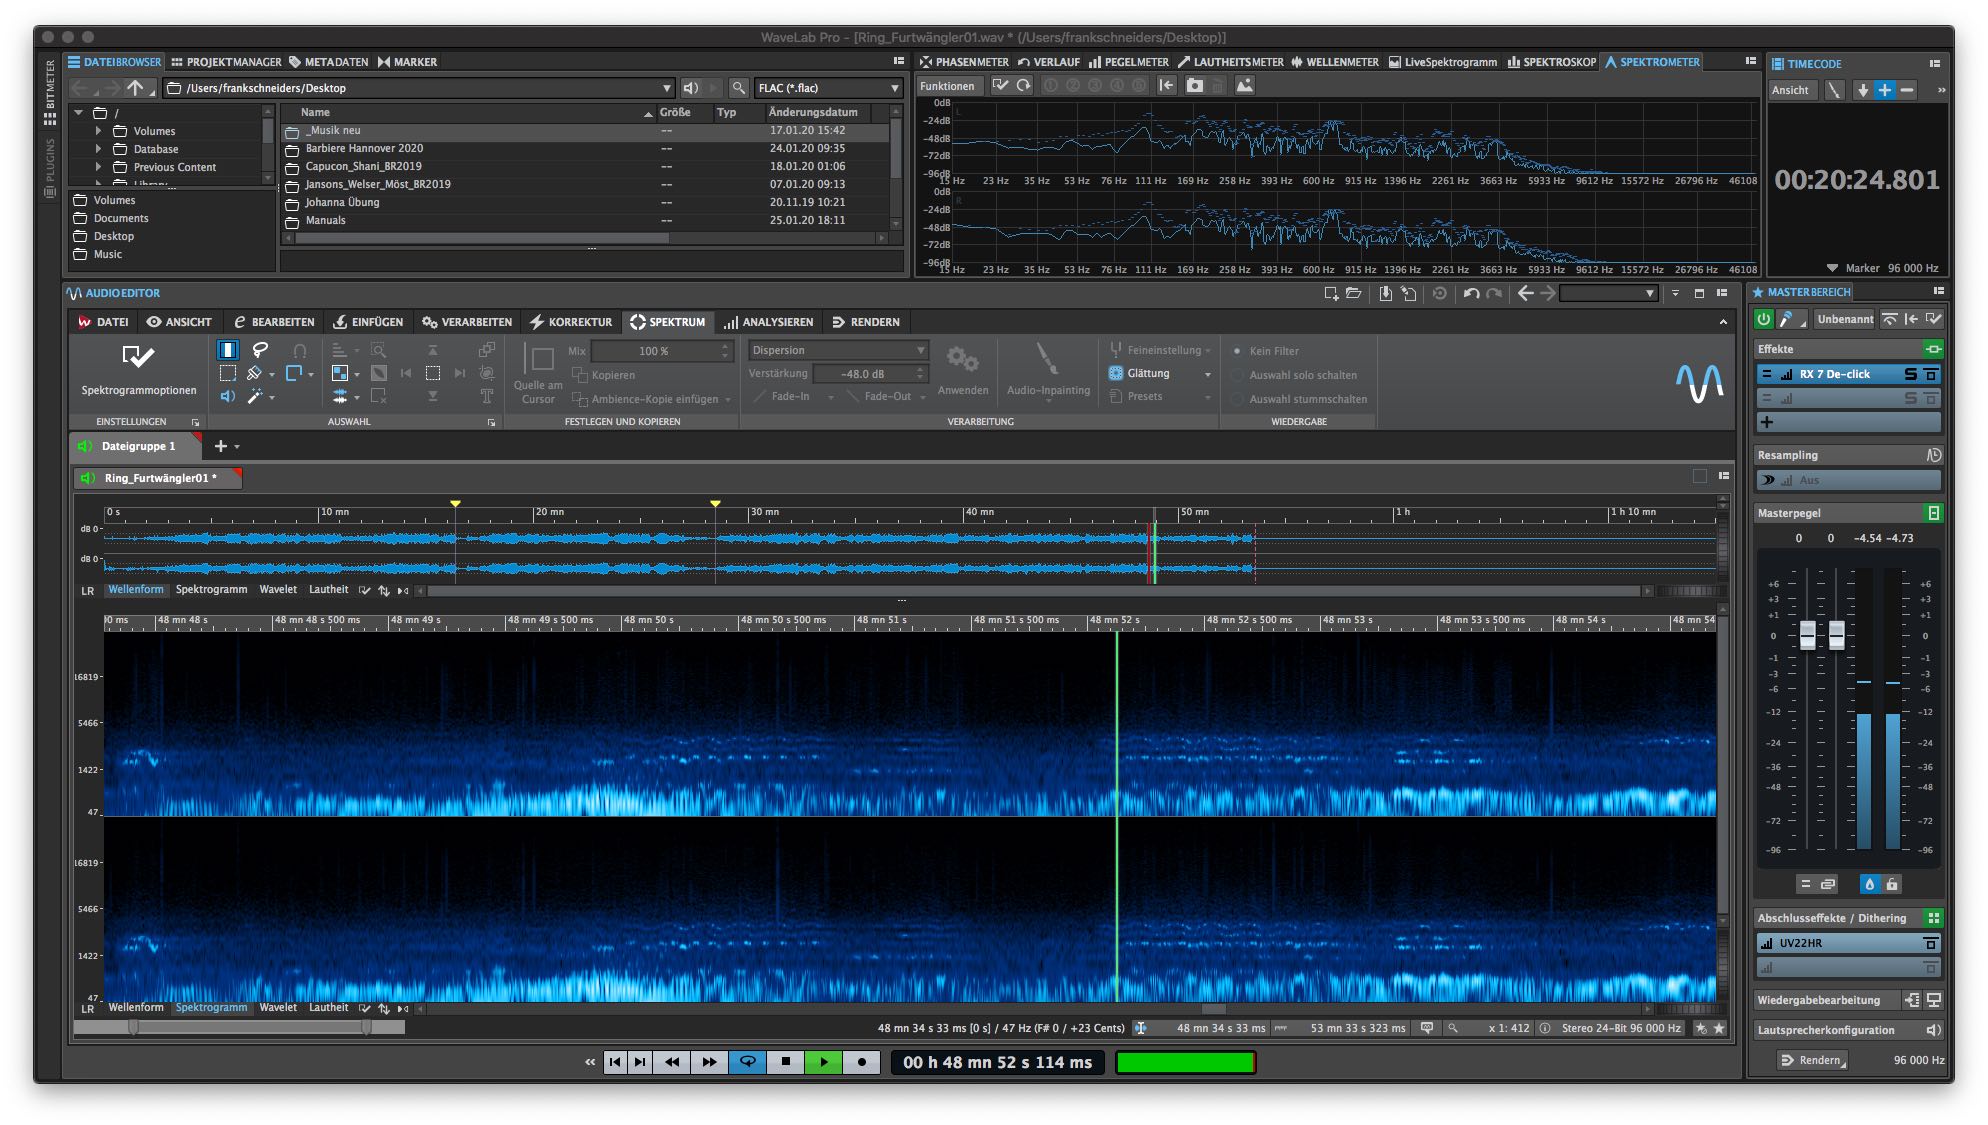The width and height of the screenshot is (1988, 1125).
Task: Add new effect slot with plus icon
Action: coord(1767,422)
